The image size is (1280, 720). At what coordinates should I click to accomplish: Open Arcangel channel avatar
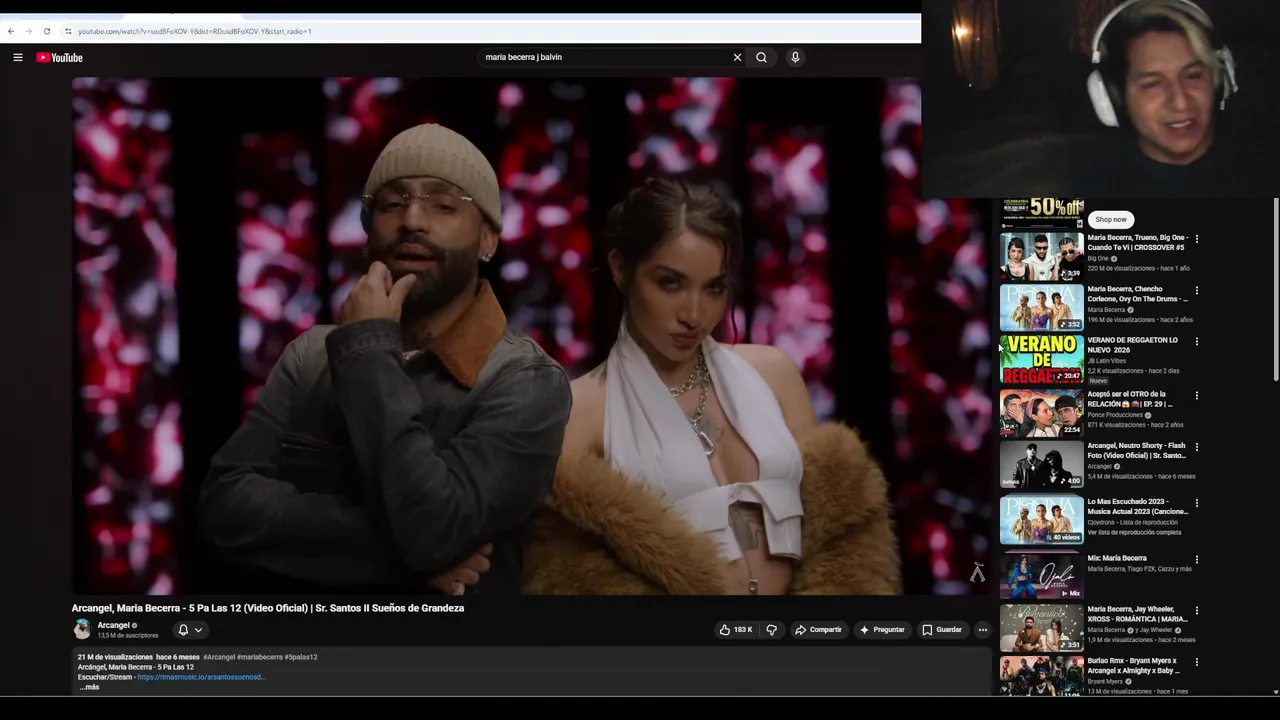point(82,629)
